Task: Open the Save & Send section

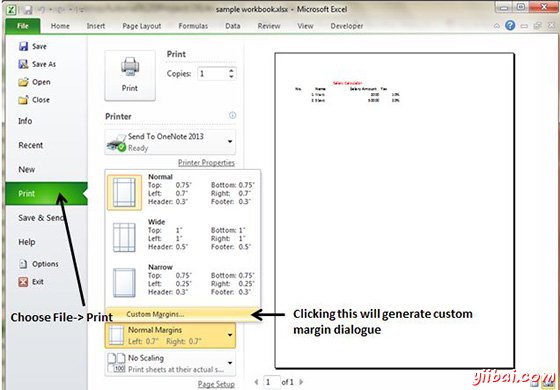Action: coord(41,218)
